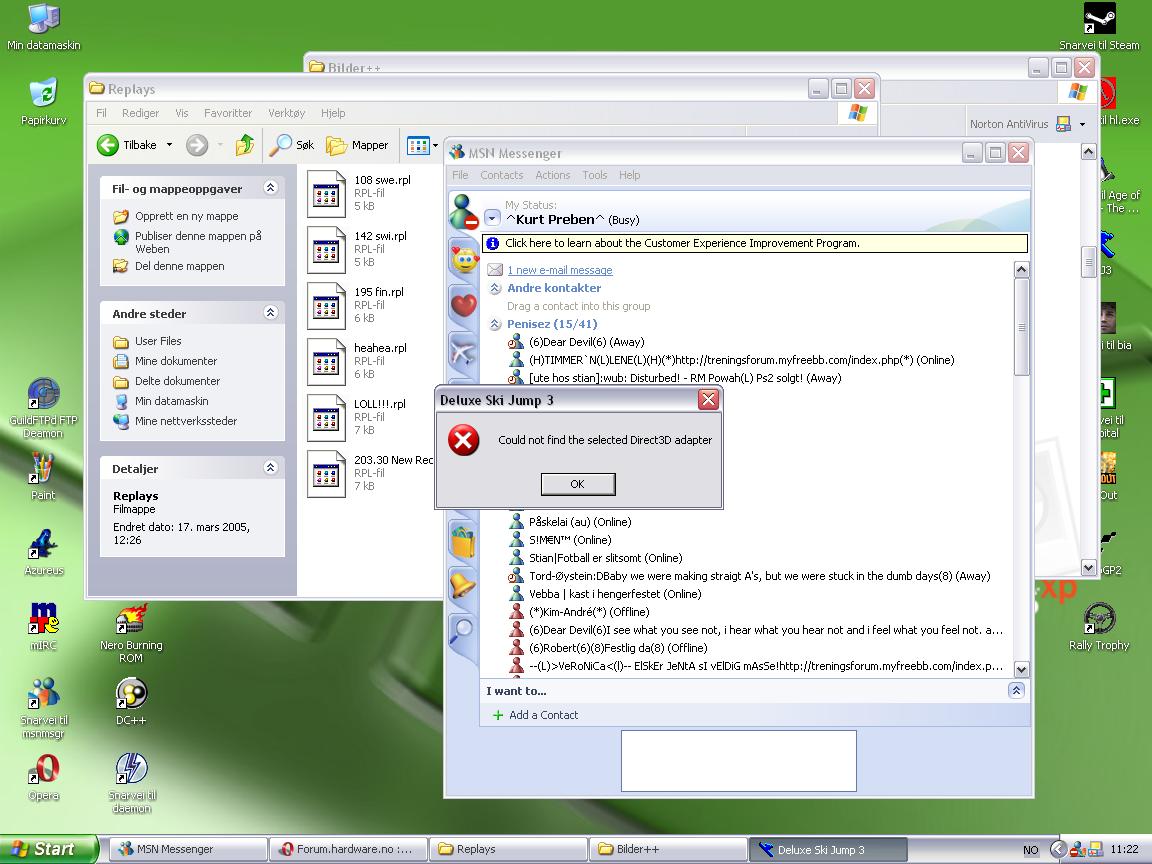The width and height of the screenshot is (1152, 864).
Task: Click the Søk search button
Action: click(x=292, y=145)
